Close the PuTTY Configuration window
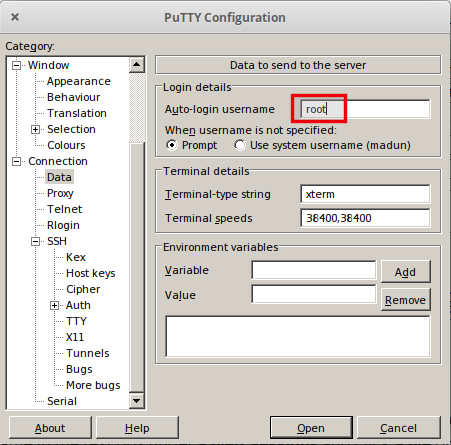The height and width of the screenshot is (445, 451). [15, 17]
